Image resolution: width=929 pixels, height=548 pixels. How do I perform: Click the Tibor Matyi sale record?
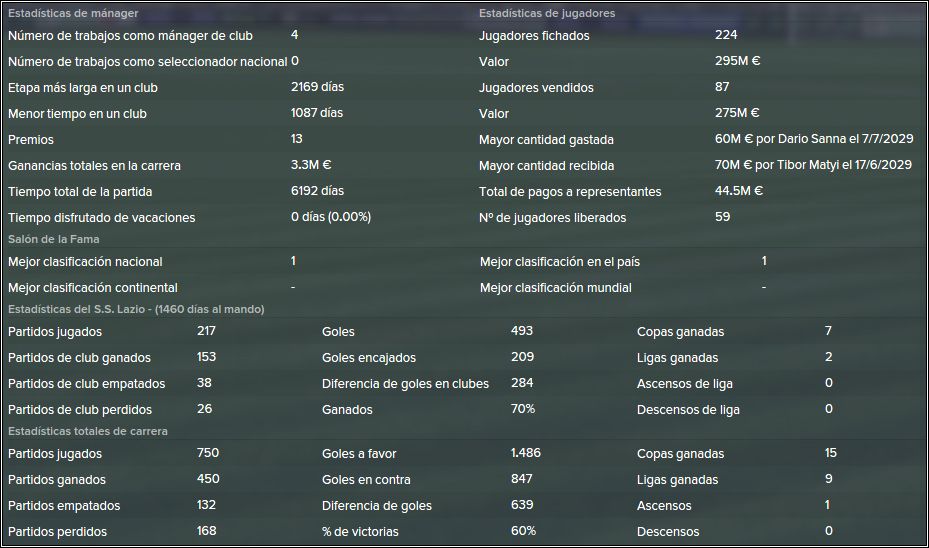click(x=813, y=165)
